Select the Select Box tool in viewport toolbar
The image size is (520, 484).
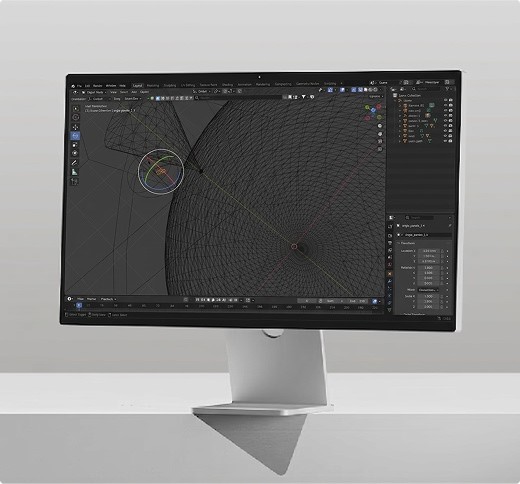pos(76,109)
